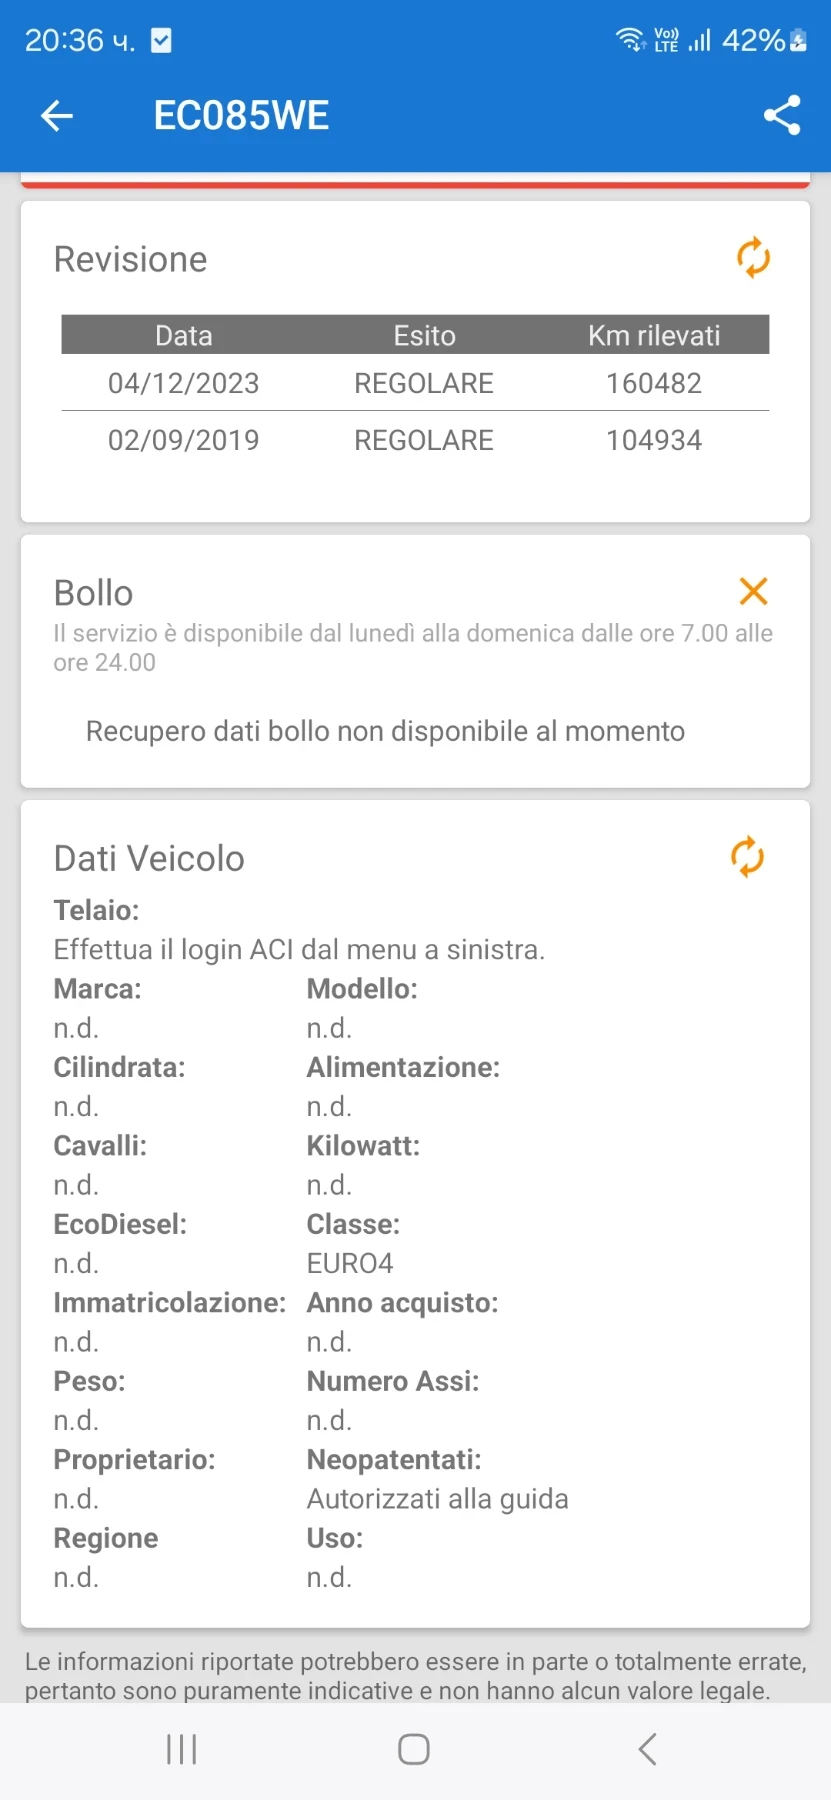Image resolution: width=831 pixels, height=1800 pixels.
Task: Tap 'Recupero dati bollo non disponibile' text
Action: click(385, 731)
